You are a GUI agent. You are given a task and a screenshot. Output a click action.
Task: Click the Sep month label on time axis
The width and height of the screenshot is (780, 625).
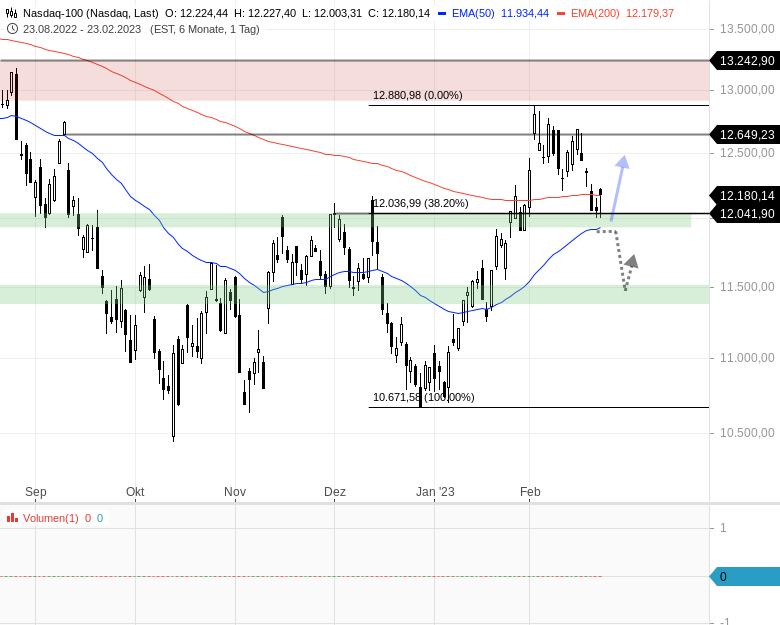coord(36,492)
